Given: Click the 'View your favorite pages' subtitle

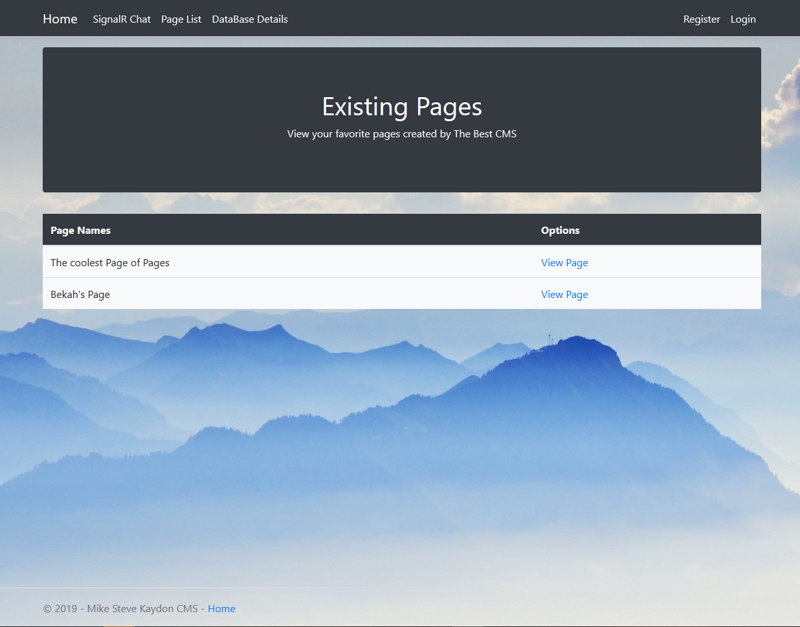Looking at the screenshot, I should tap(402, 134).
